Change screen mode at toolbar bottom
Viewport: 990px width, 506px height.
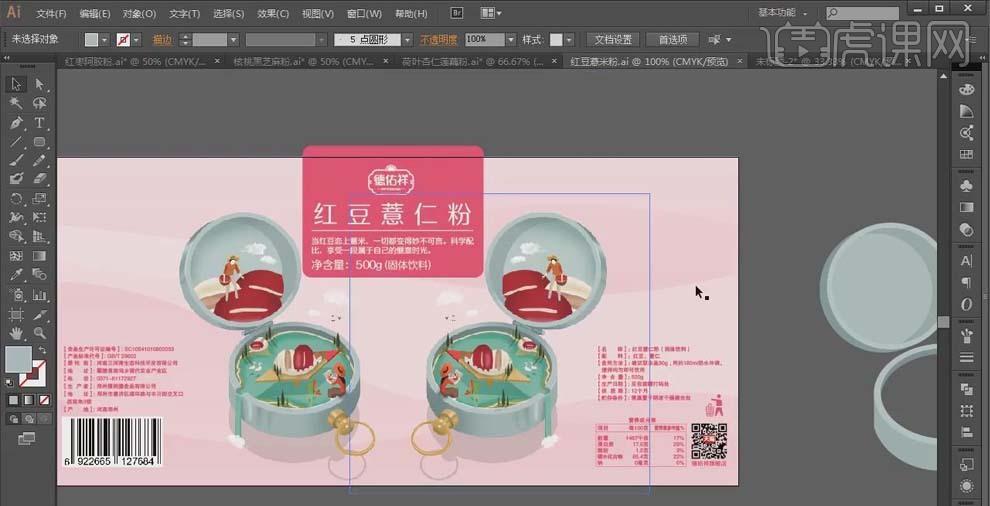[27, 438]
